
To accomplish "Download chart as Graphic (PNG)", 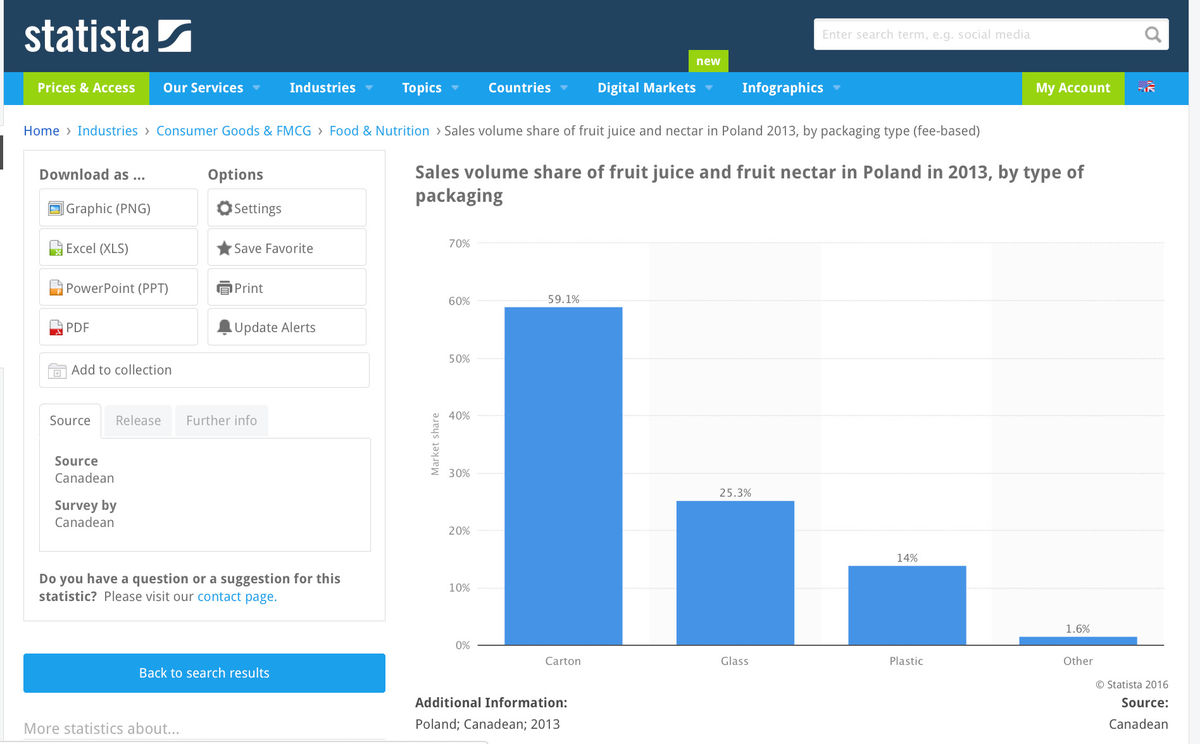I will point(118,208).
